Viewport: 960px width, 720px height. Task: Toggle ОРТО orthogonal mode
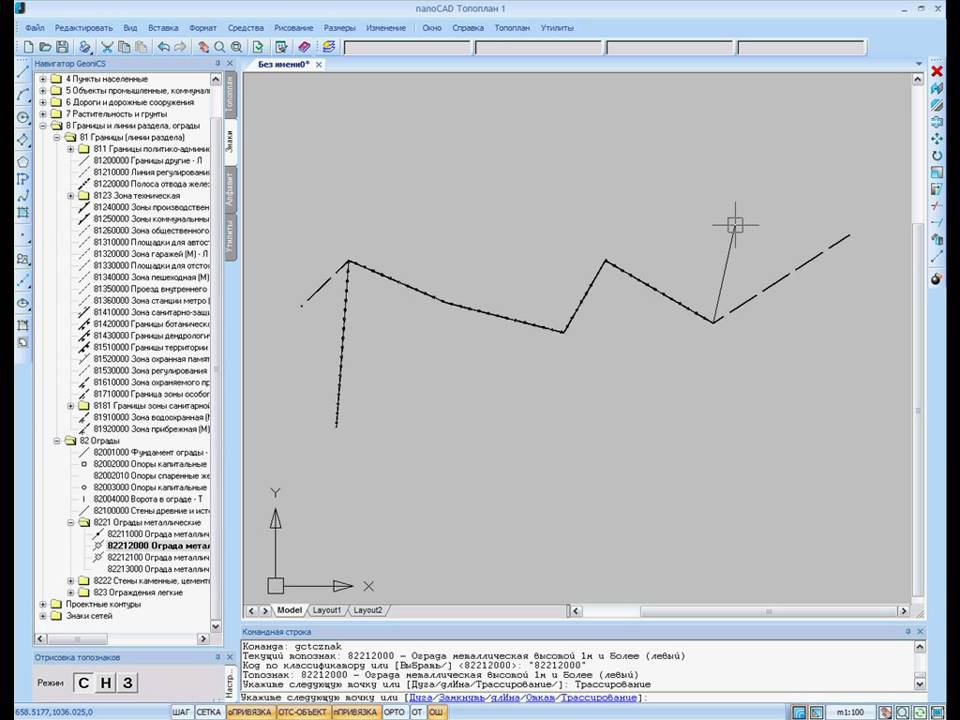tap(394, 712)
